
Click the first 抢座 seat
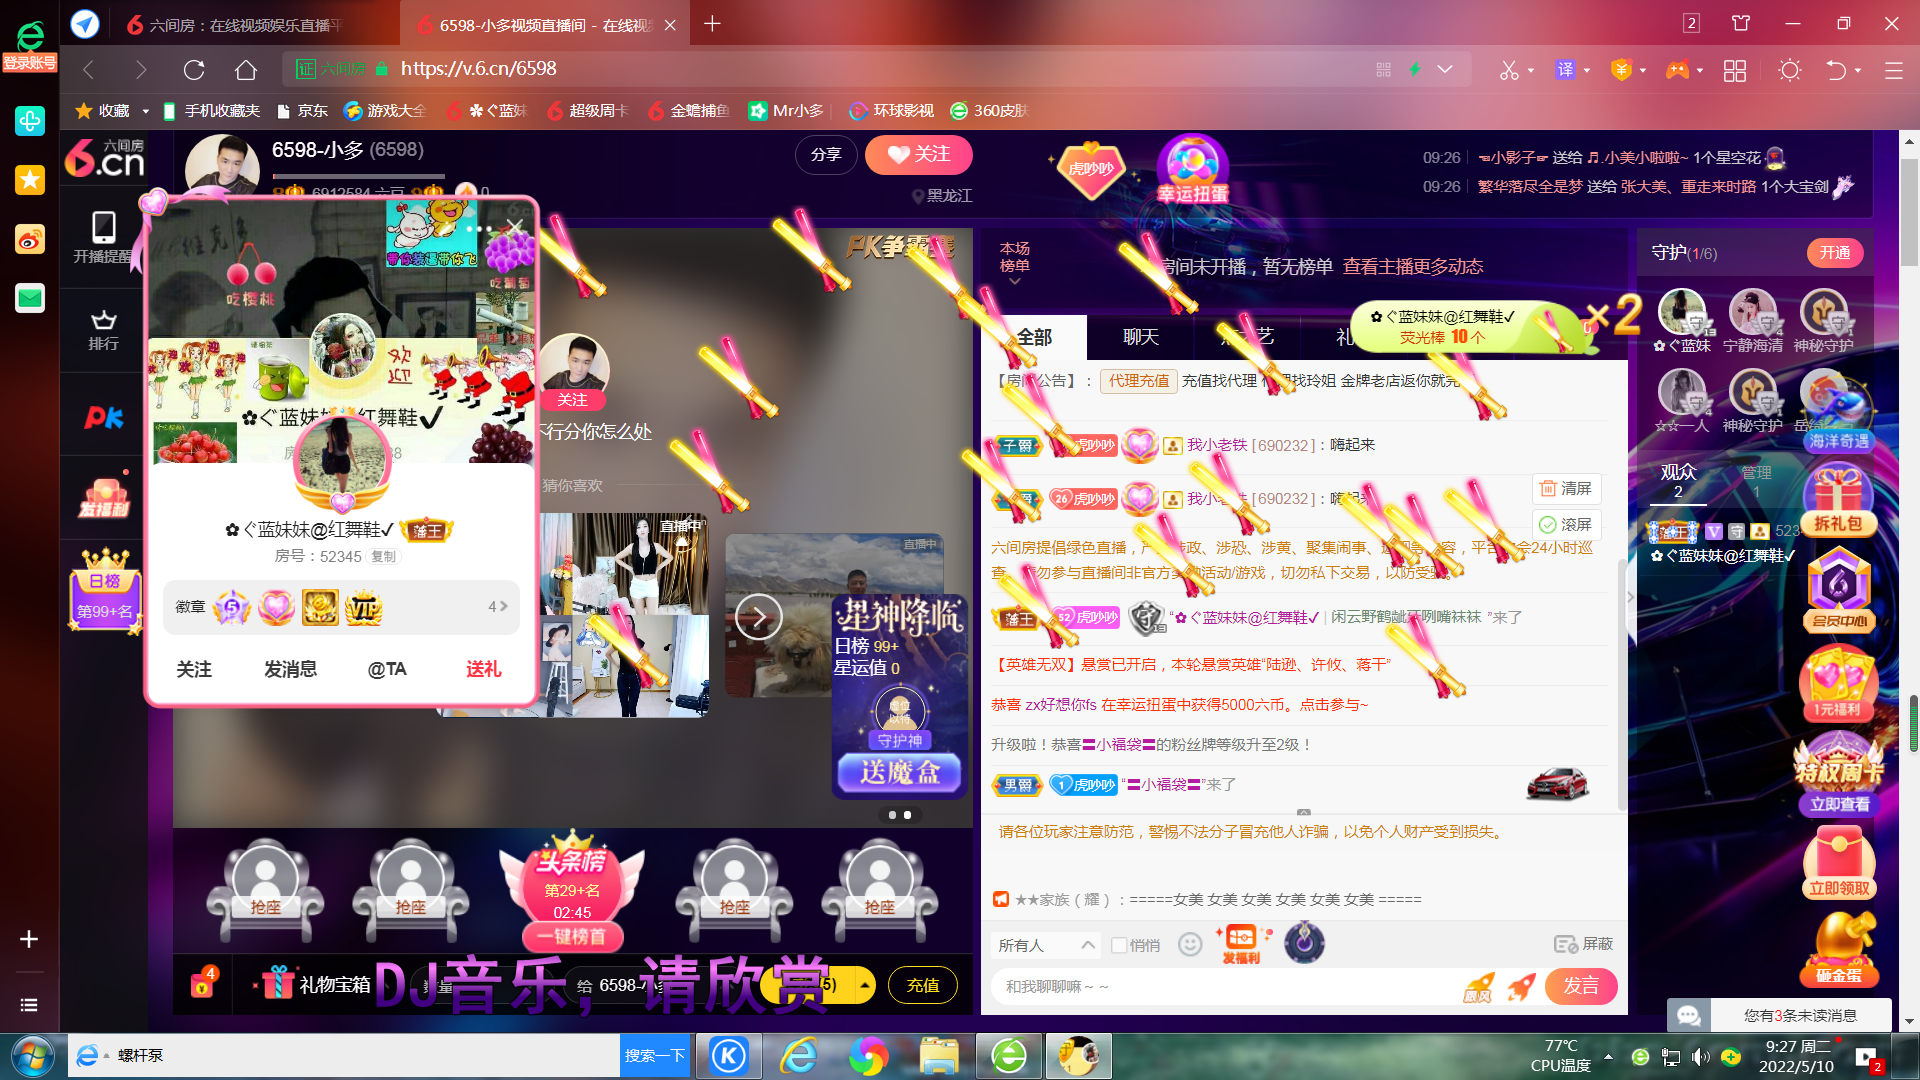tap(265, 891)
